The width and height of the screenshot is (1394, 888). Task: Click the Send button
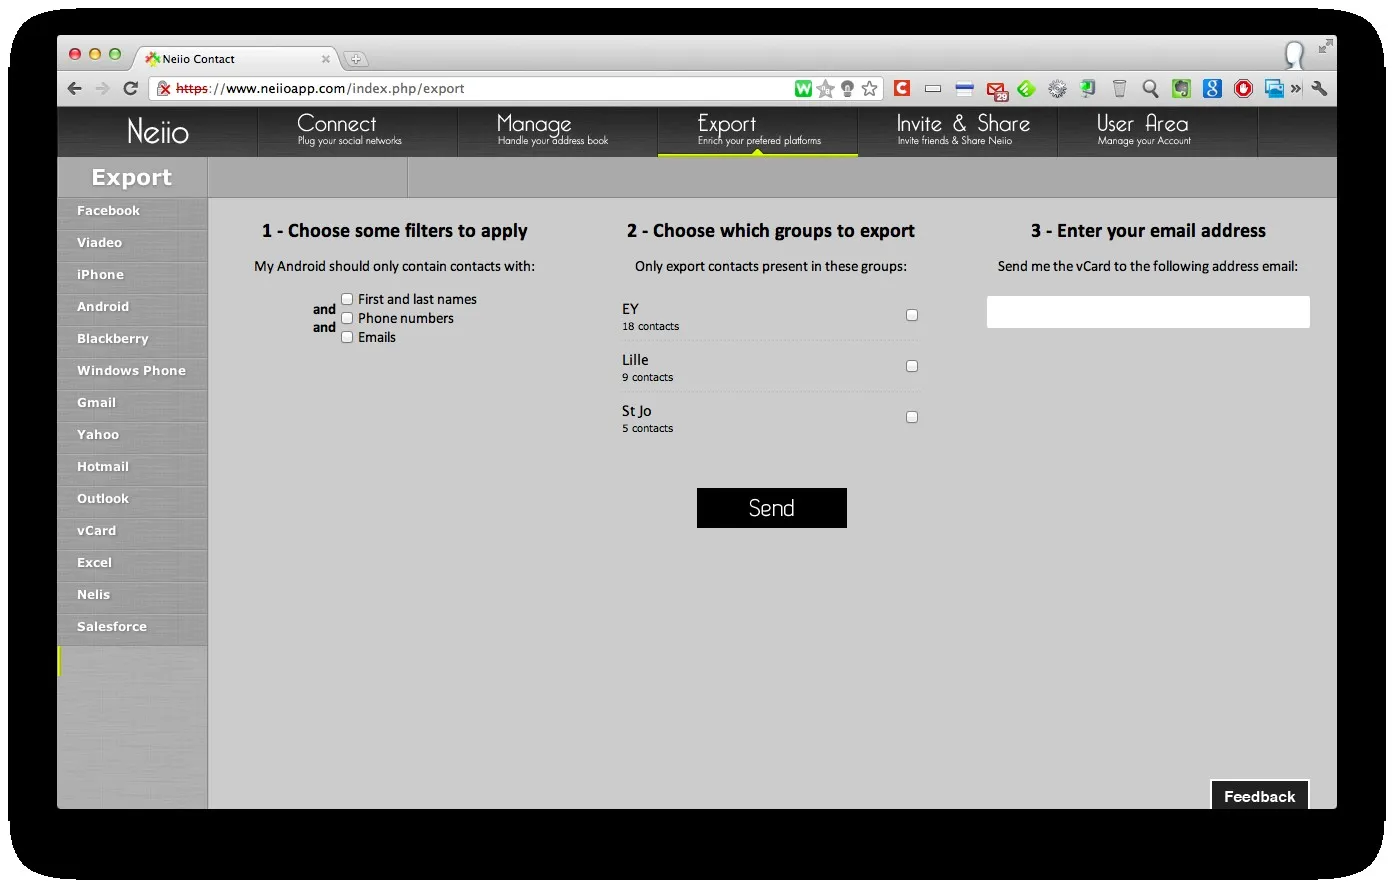click(x=772, y=508)
